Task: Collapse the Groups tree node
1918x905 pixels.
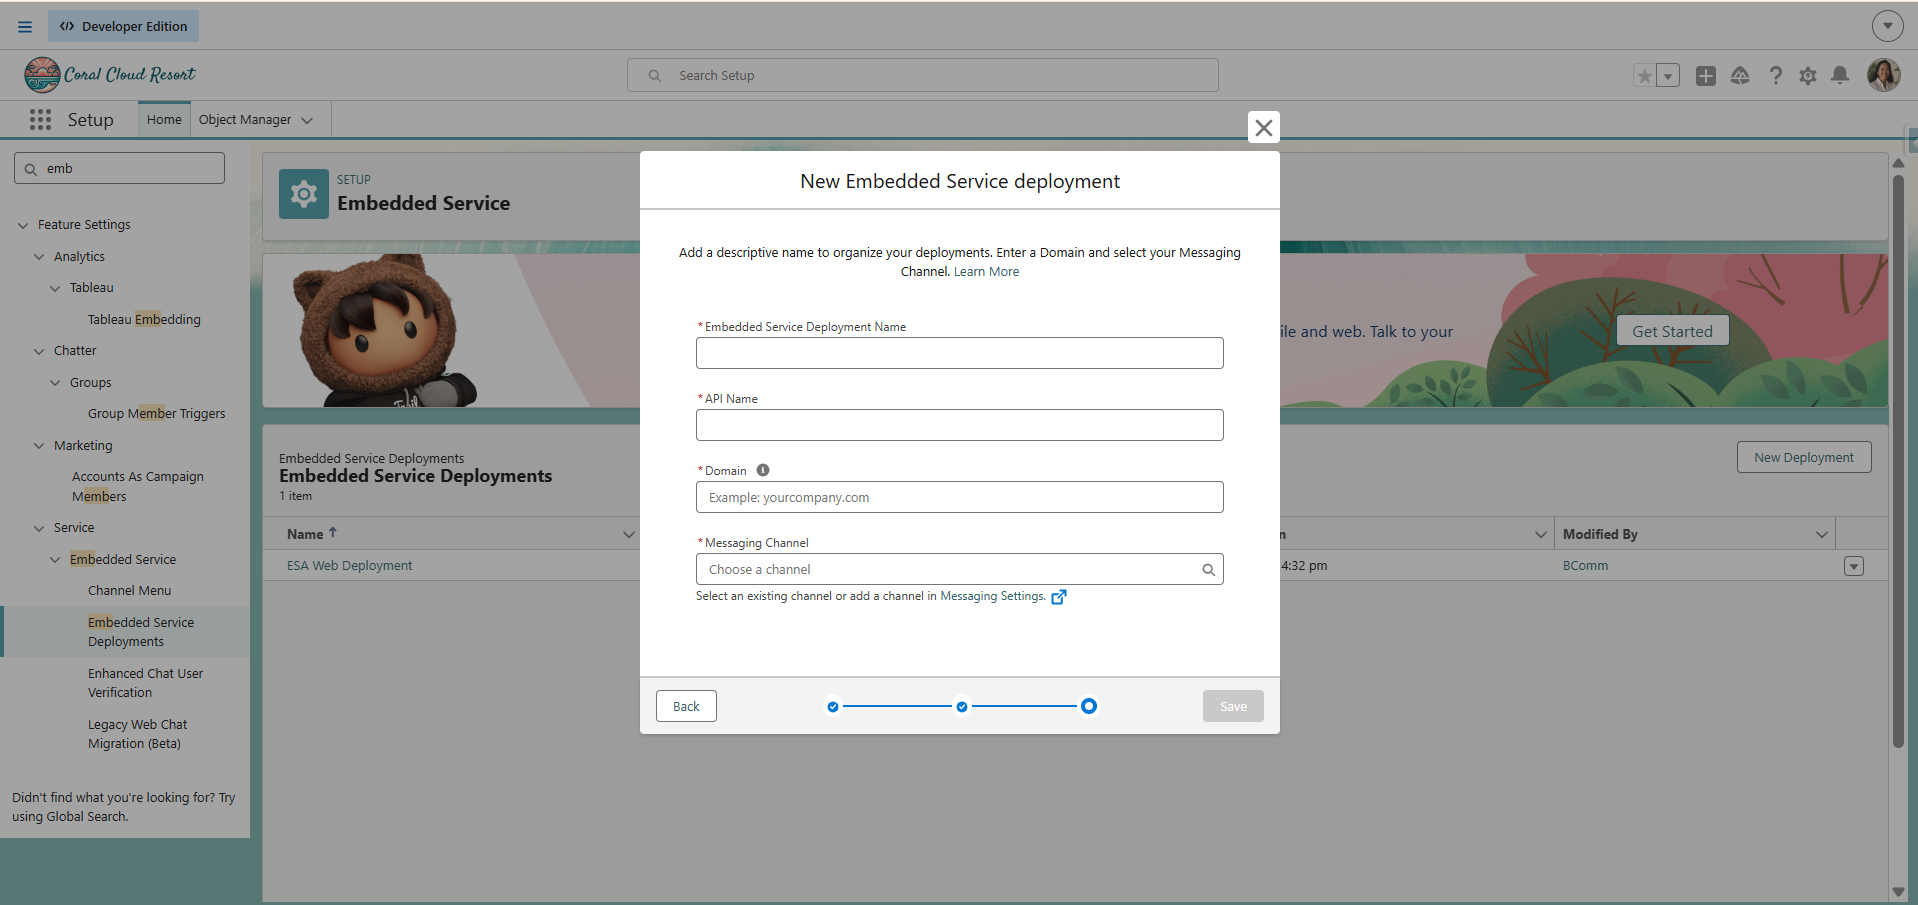Action: tap(55, 383)
